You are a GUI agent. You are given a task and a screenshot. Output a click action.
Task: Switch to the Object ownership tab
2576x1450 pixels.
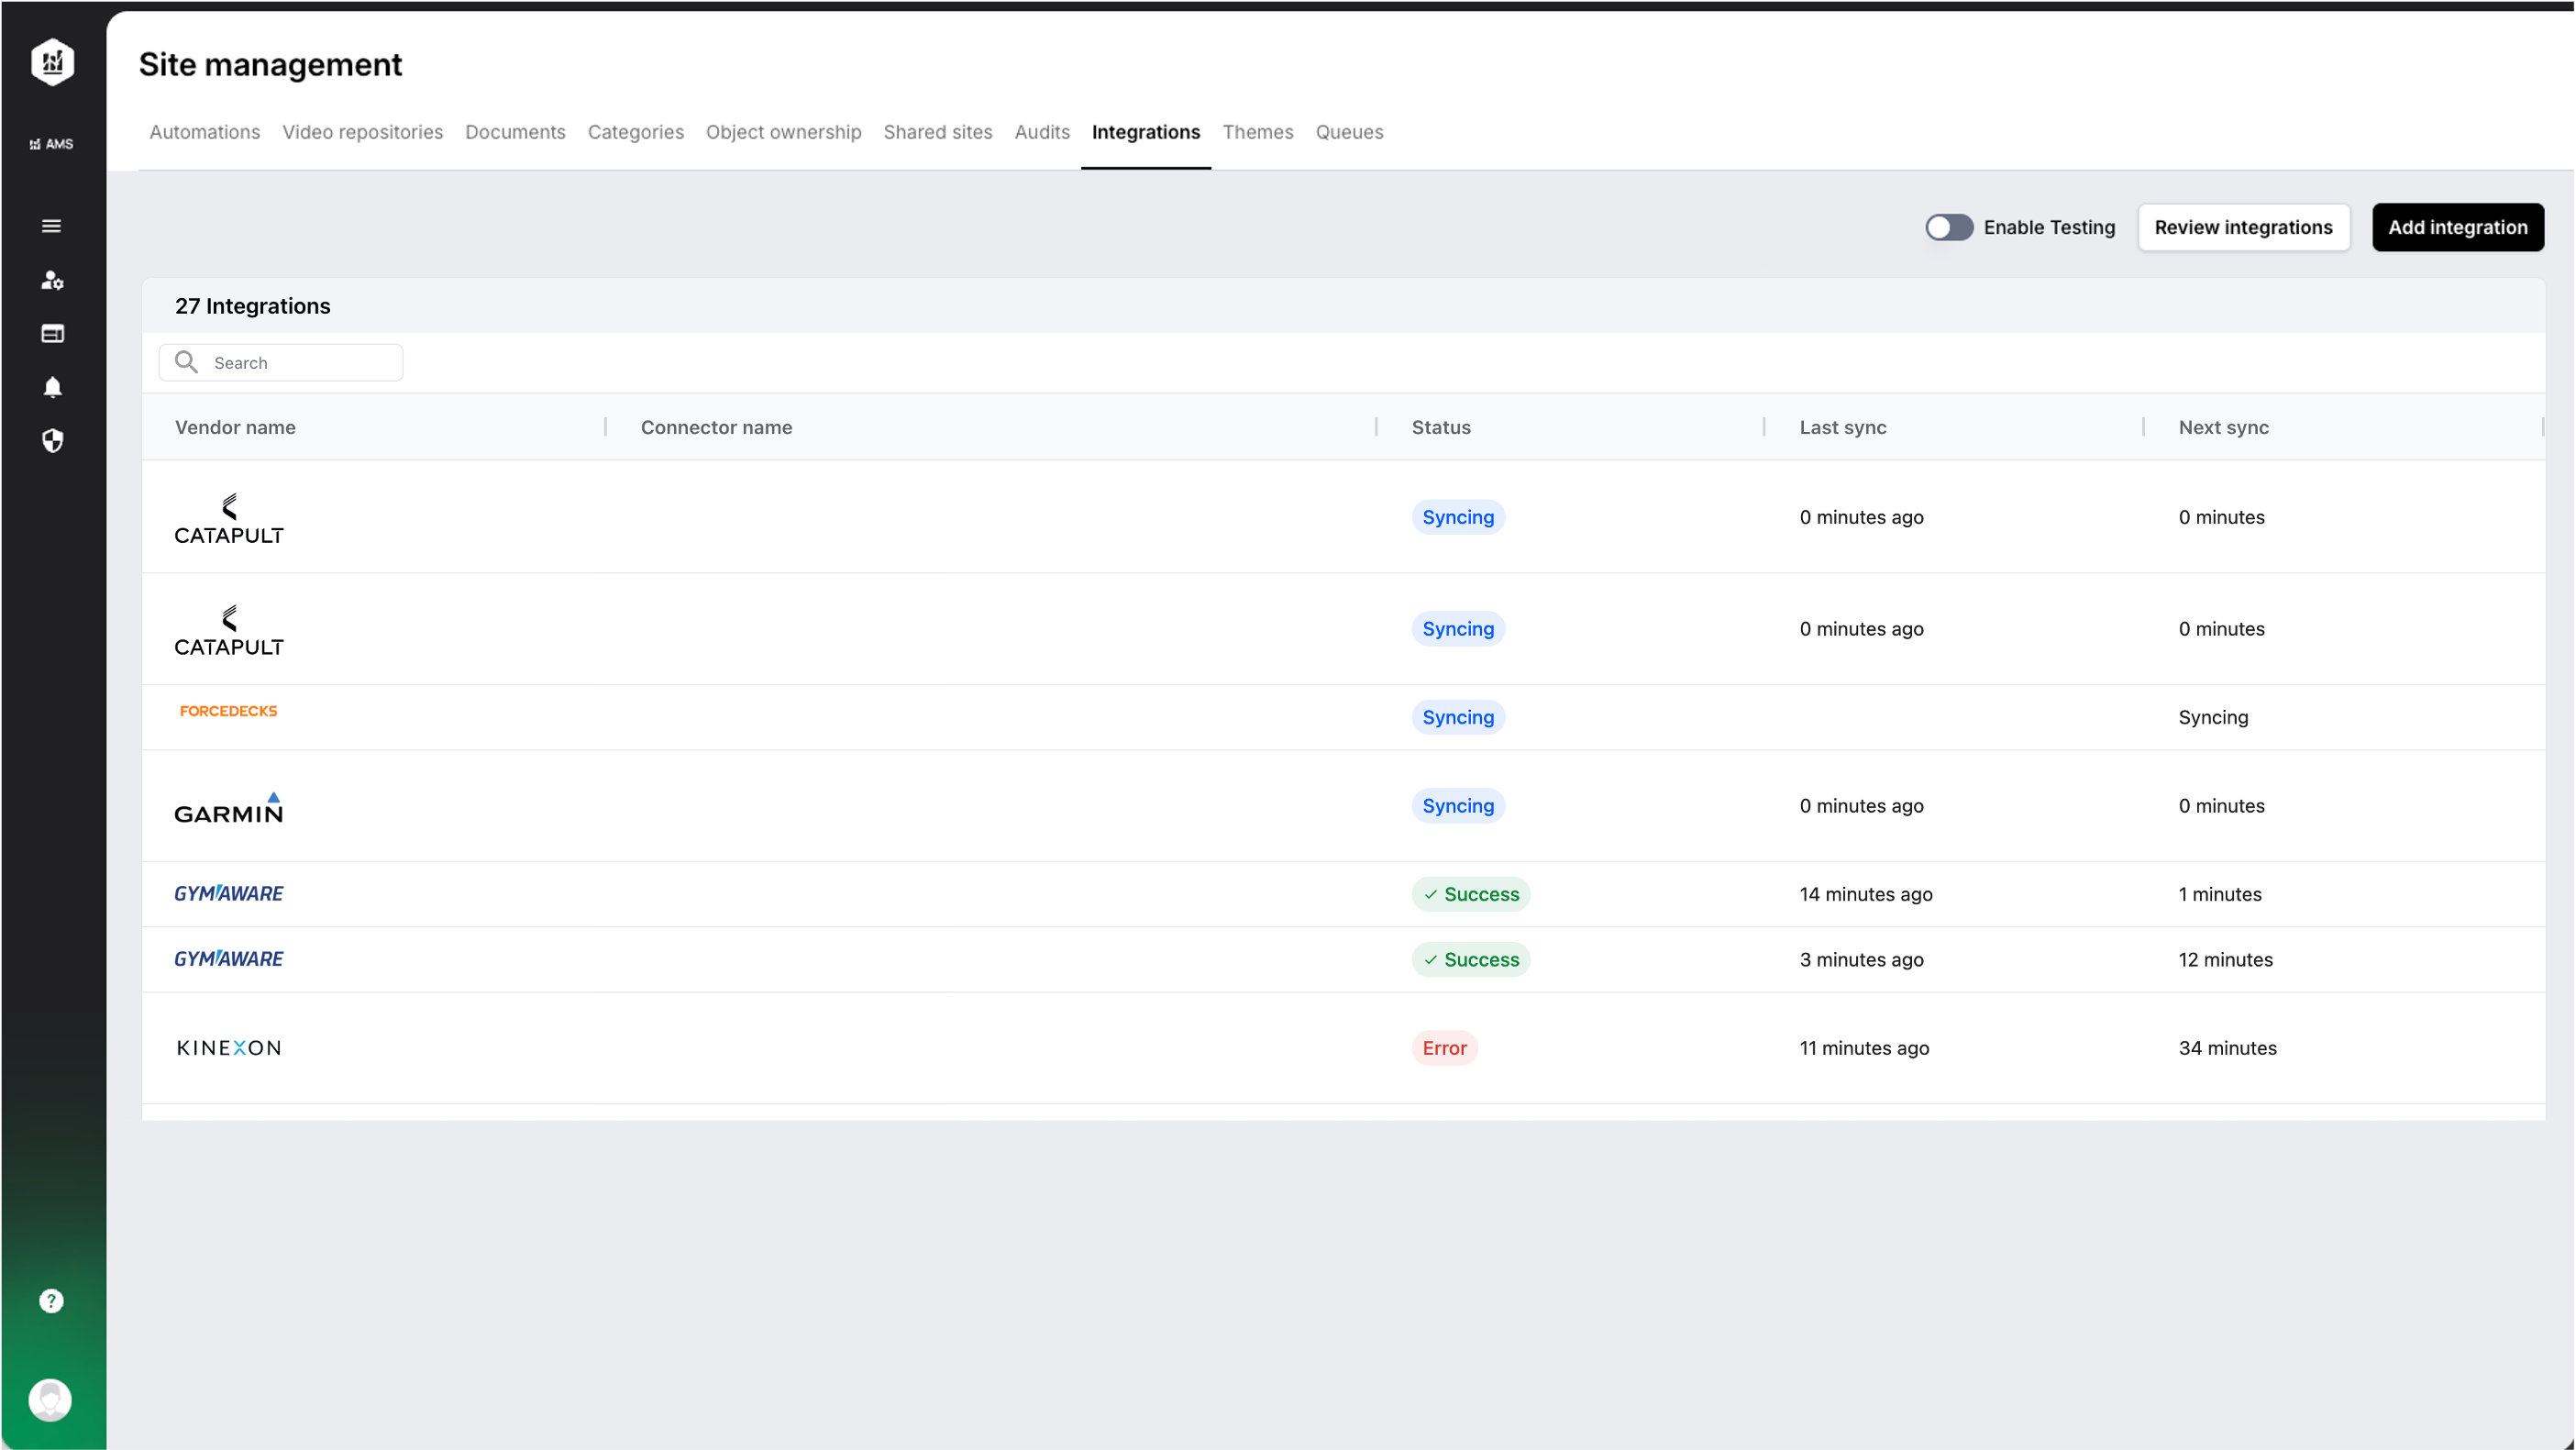[x=783, y=132]
